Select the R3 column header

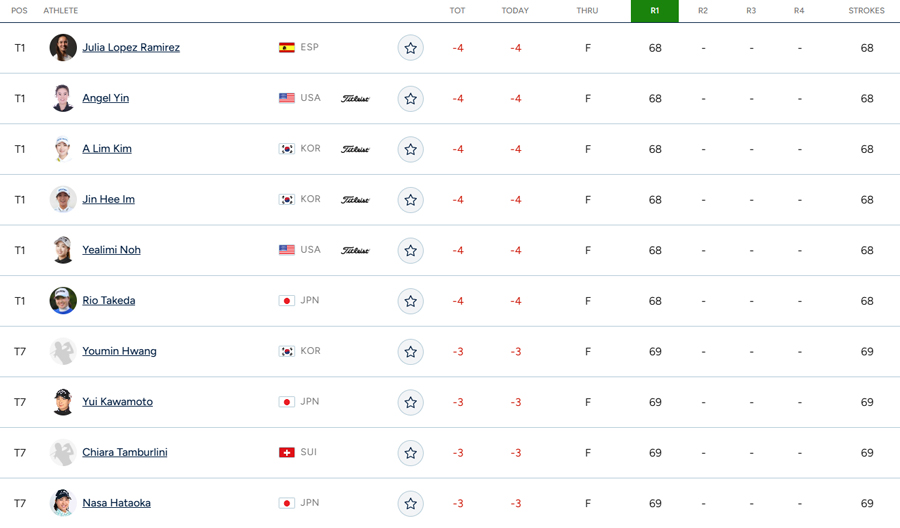coord(751,11)
